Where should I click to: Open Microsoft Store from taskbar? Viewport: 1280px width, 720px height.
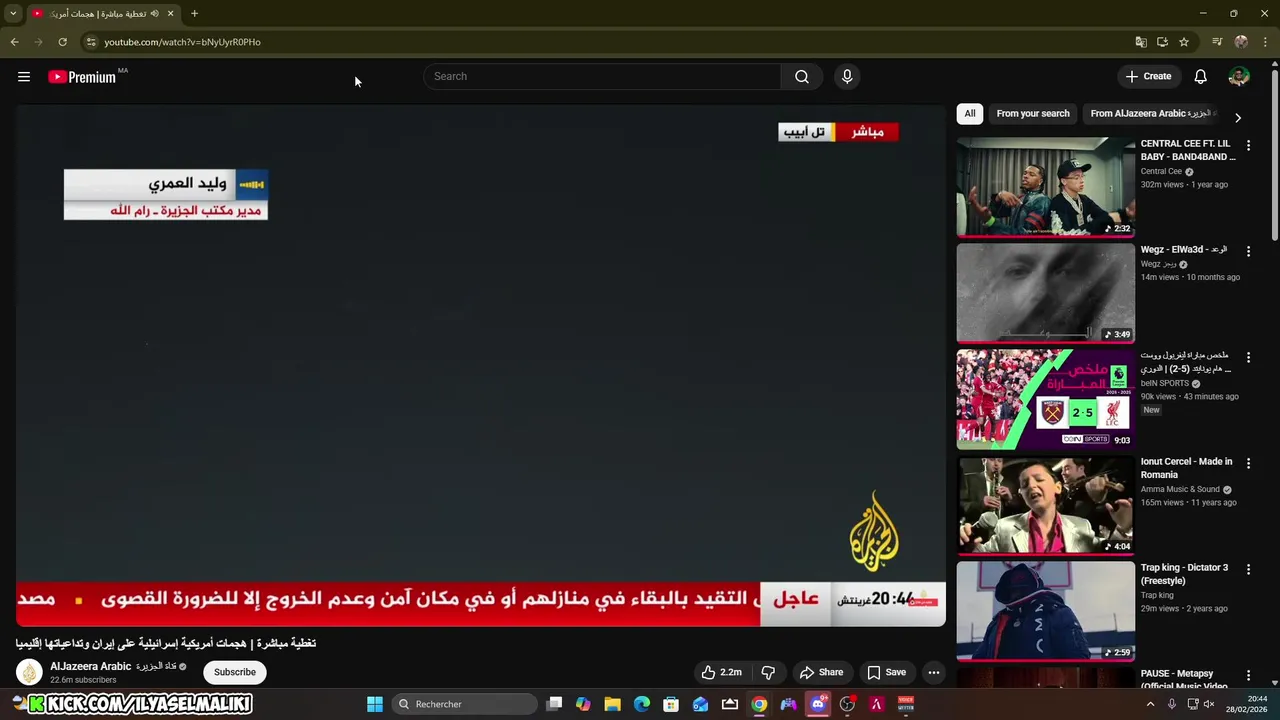[x=671, y=704]
